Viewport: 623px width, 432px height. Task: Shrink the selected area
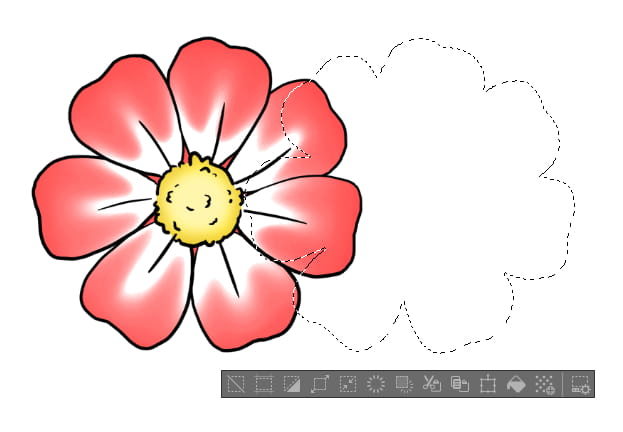[348, 383]
